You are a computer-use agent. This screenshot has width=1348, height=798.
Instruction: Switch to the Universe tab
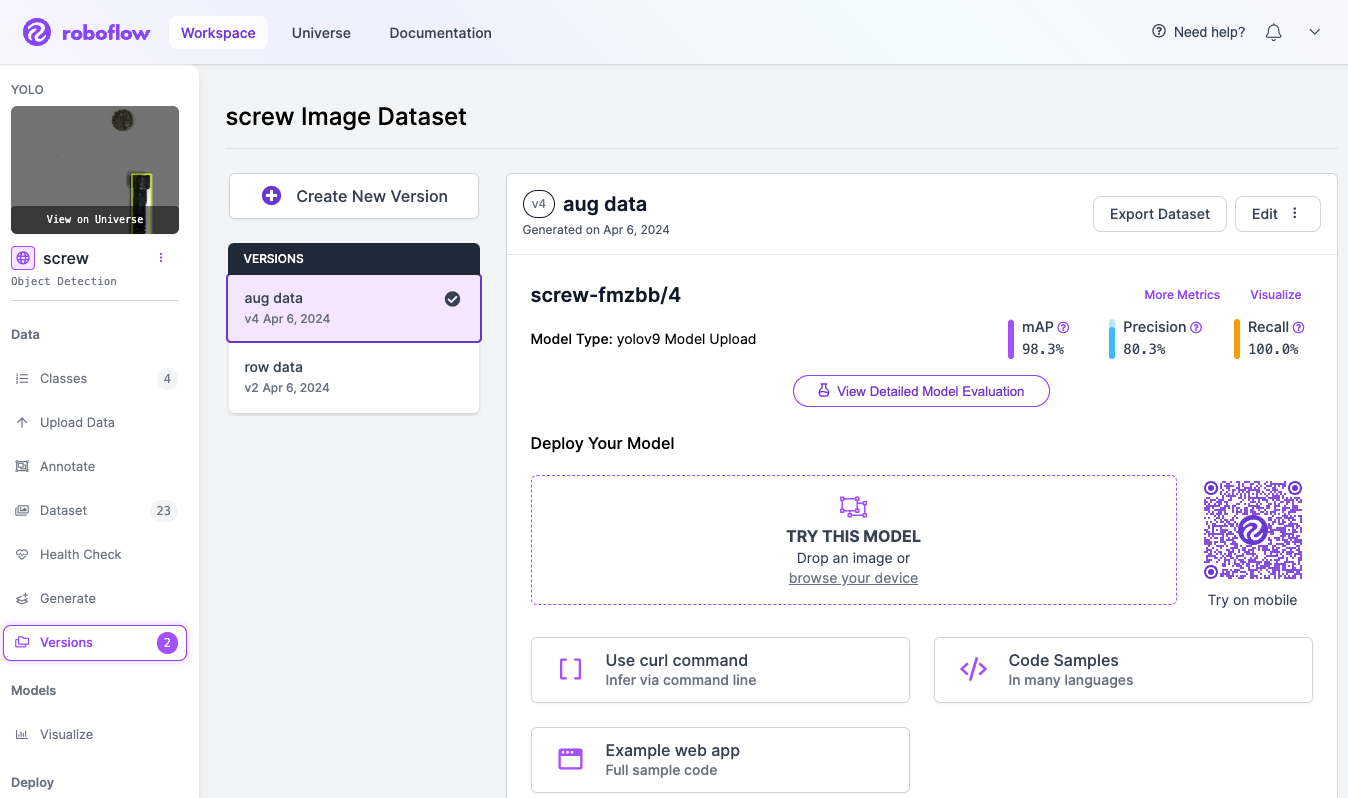click(x=321, y=33)
